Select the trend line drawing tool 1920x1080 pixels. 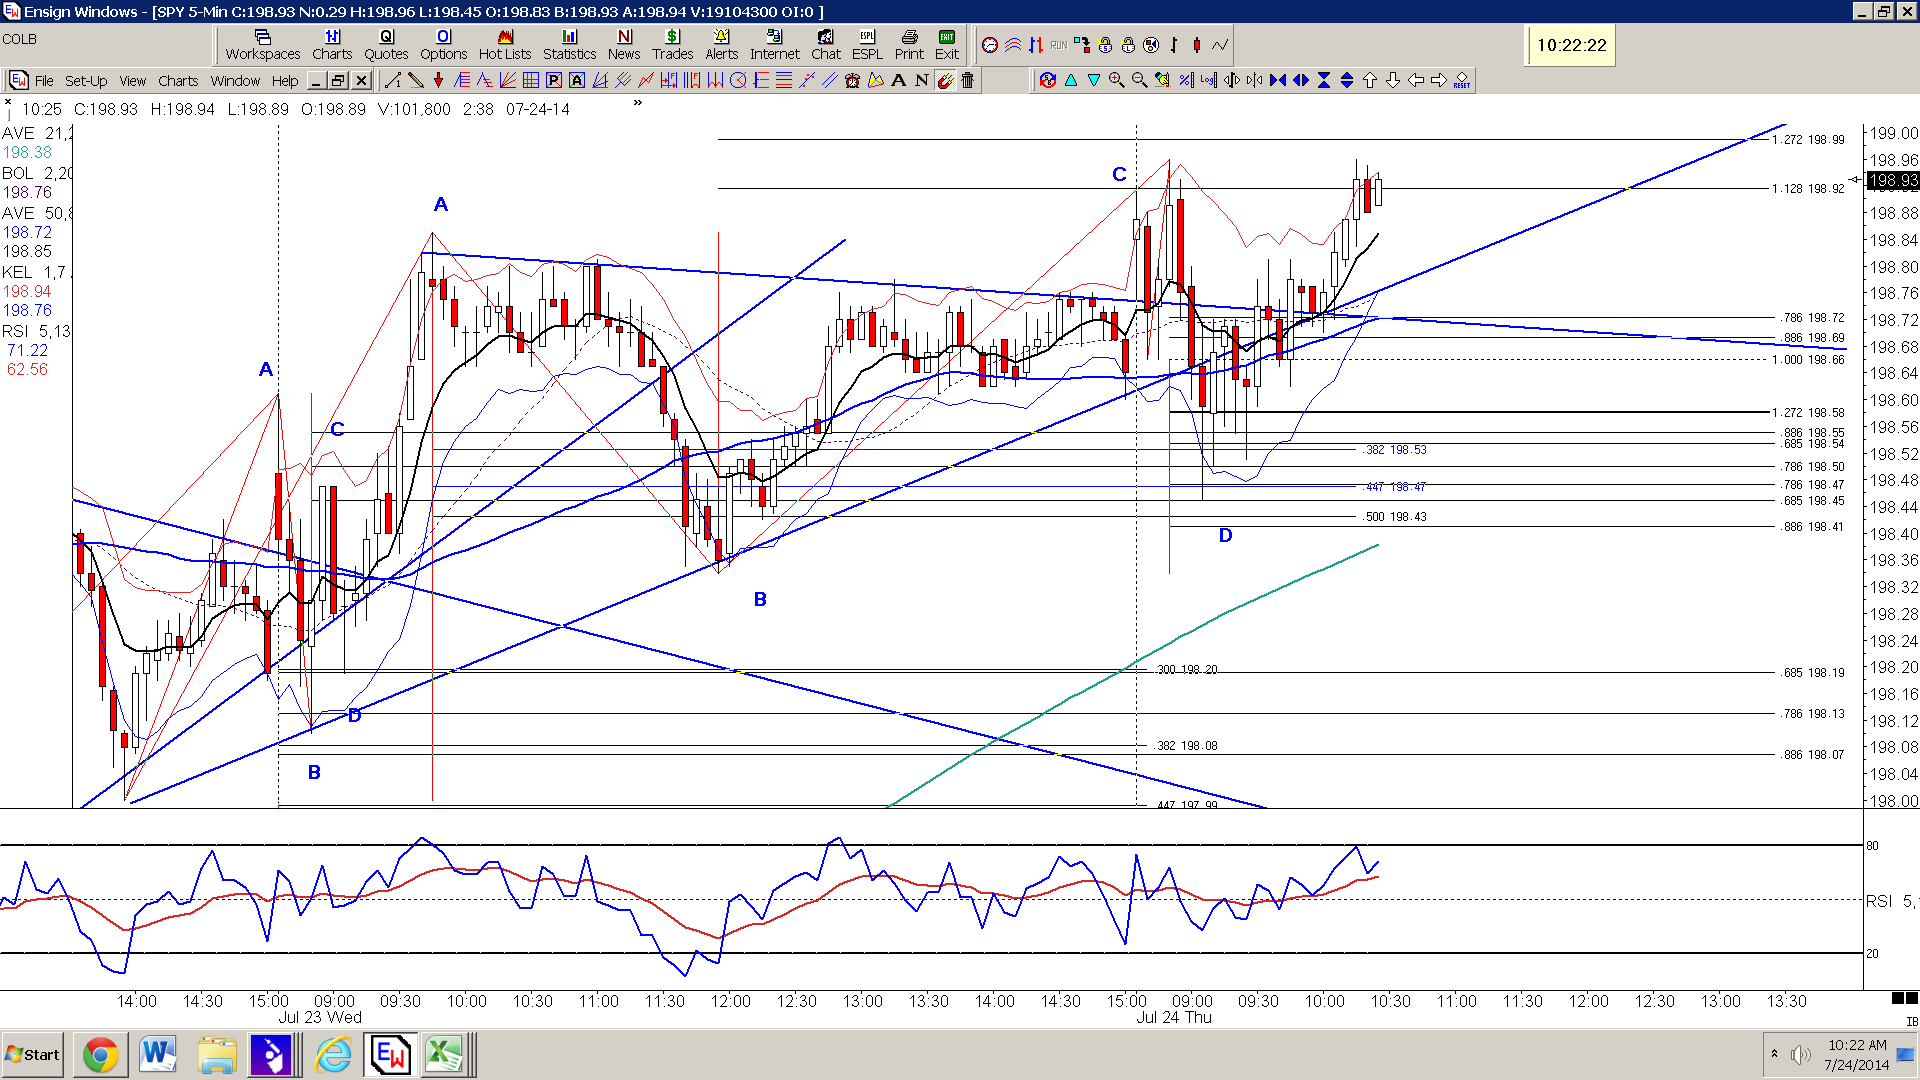click(393, 80)
